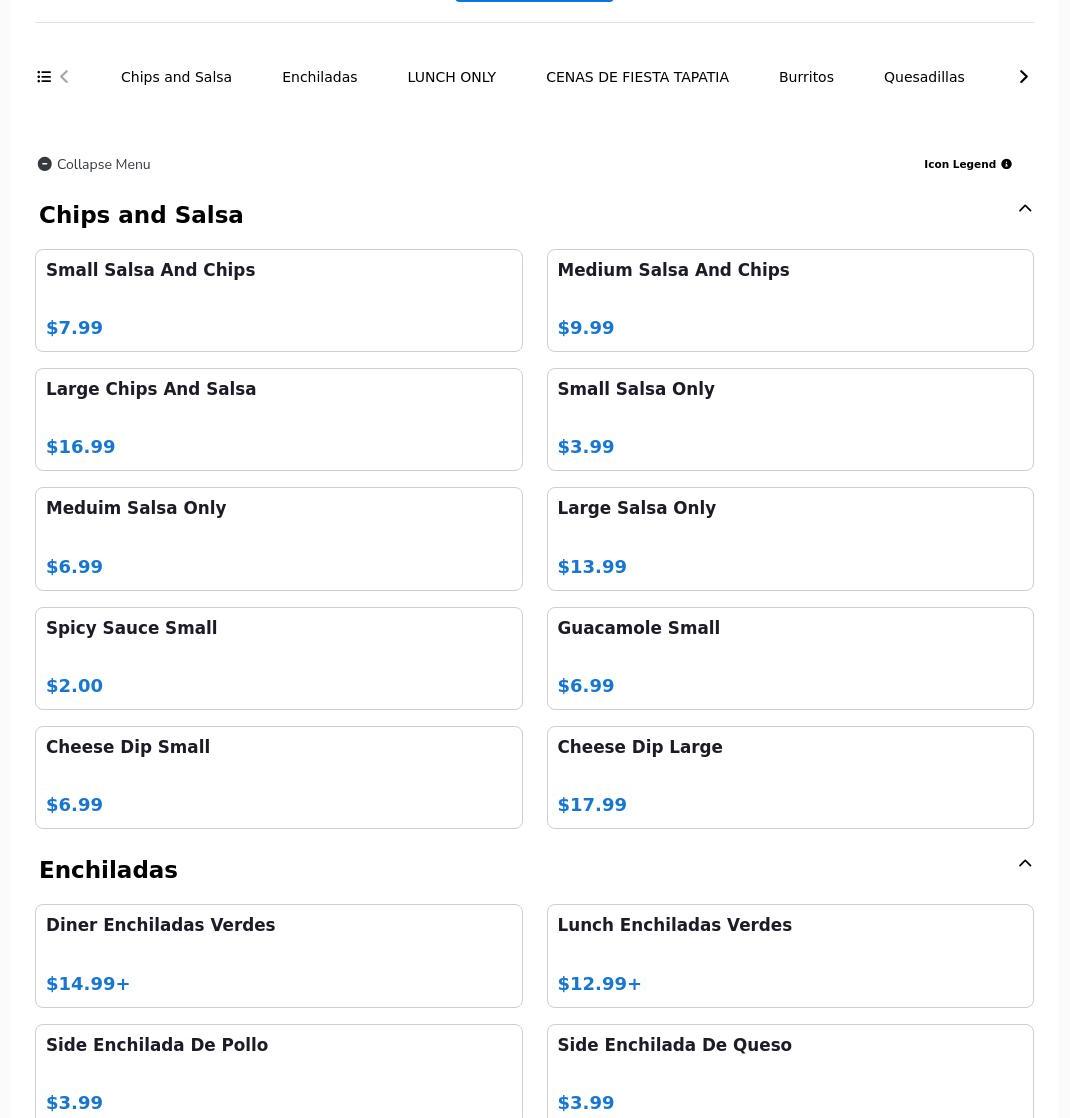Click the Collapse Menu minus icon
The width and height of the screenshot is (1070, 1118).
(x=45, y=164)
